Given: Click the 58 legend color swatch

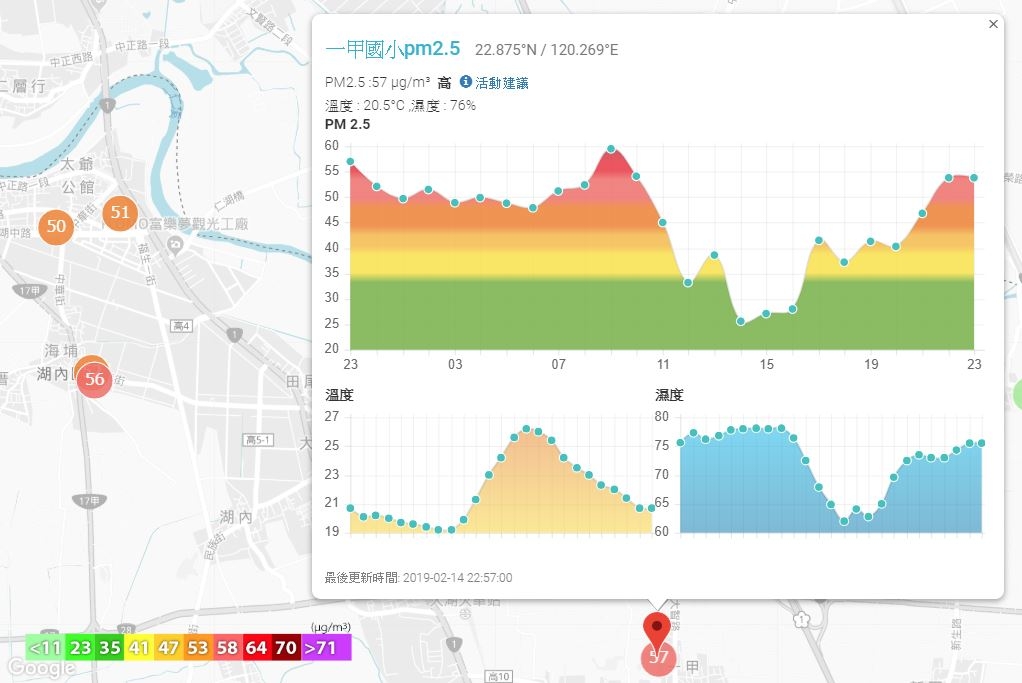Looking at the screenshot, I should 227,648.
